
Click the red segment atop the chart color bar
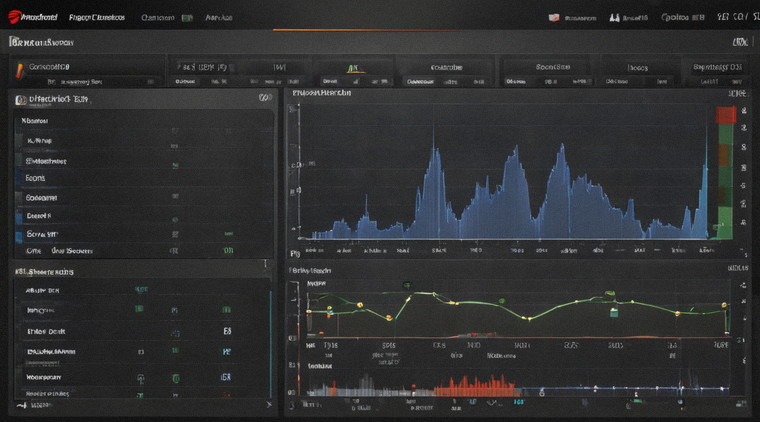(x=726, y=115)
